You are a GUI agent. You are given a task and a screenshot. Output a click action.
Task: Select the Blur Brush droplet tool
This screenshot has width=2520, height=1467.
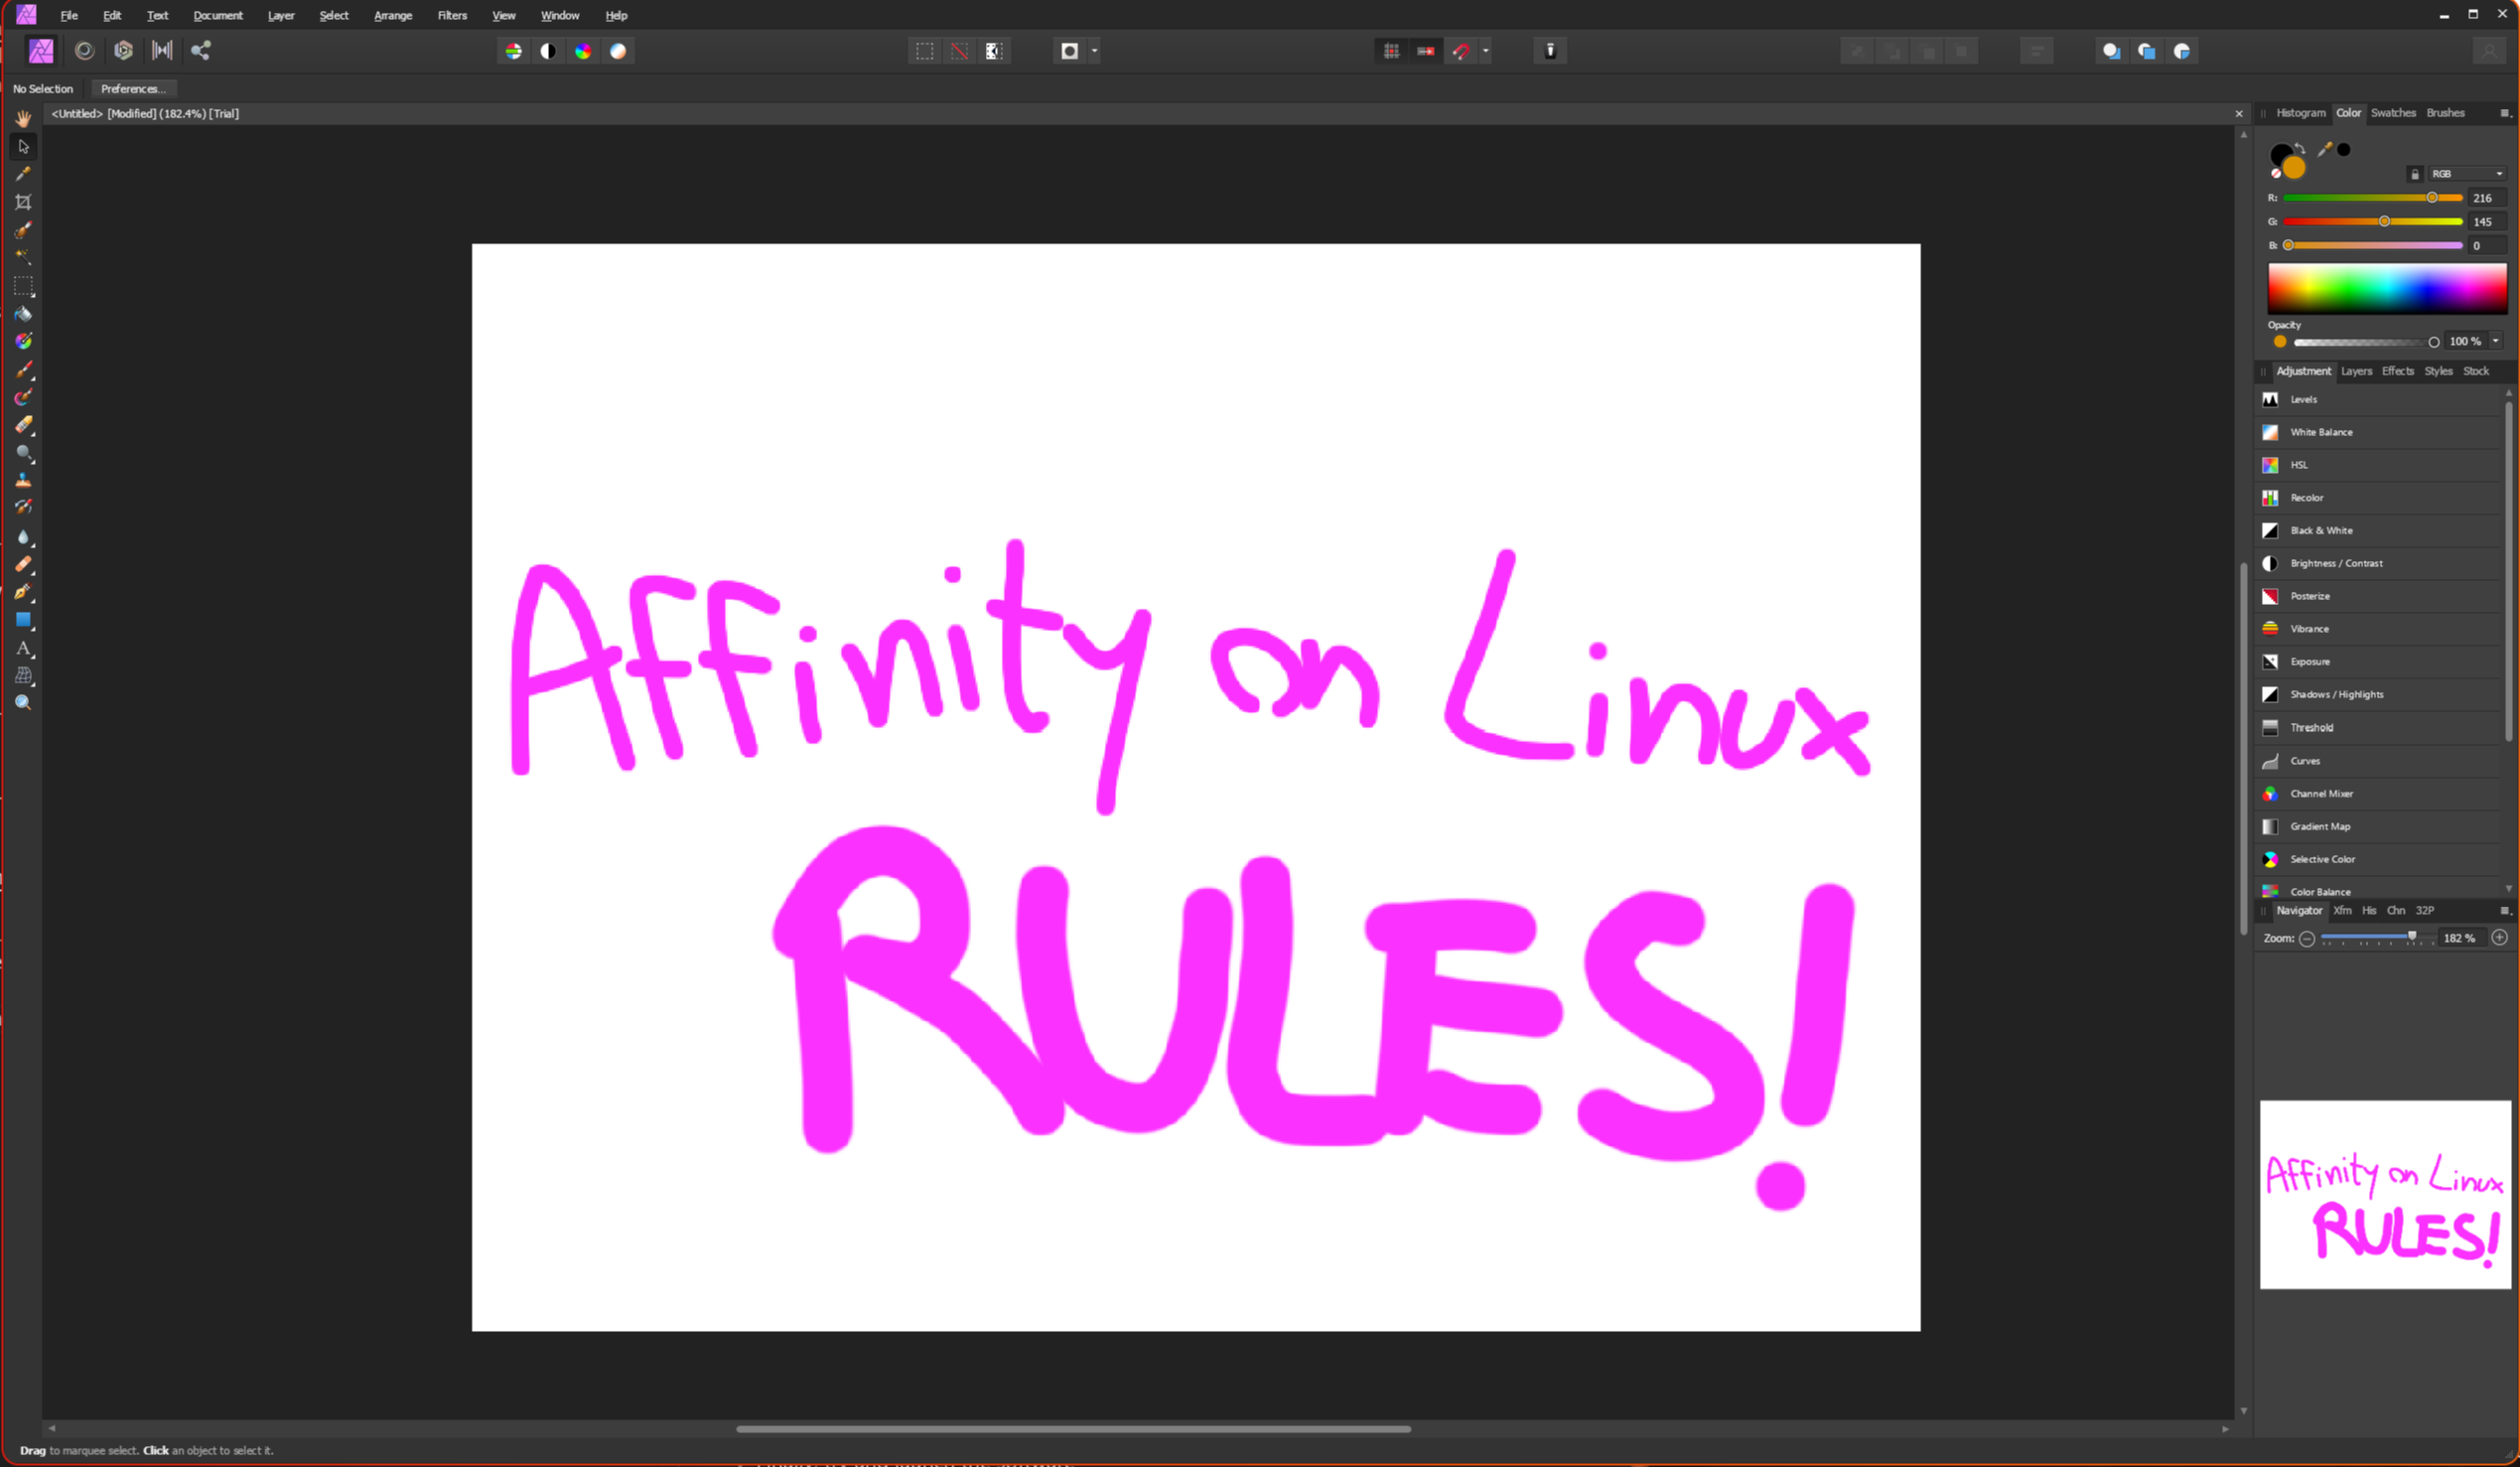point(23,537)
